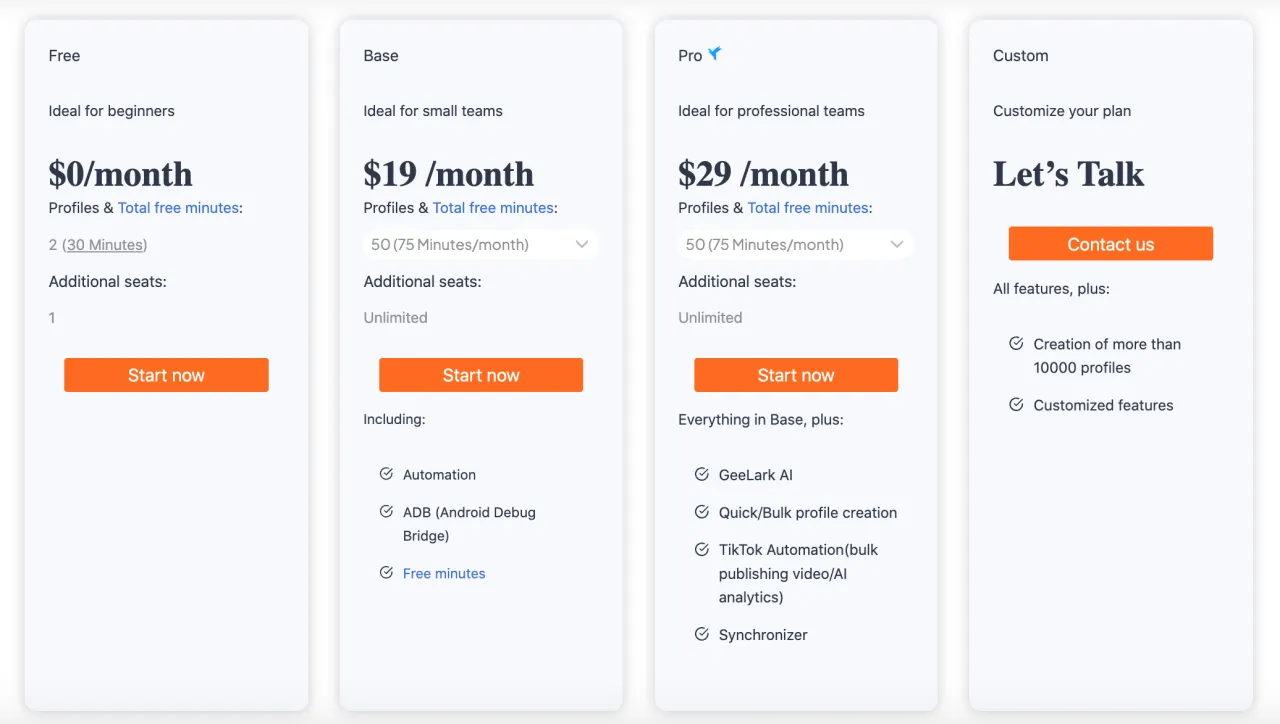Click the checkmark beside Creation of more than 10000 profiles

click(1016, 343)
